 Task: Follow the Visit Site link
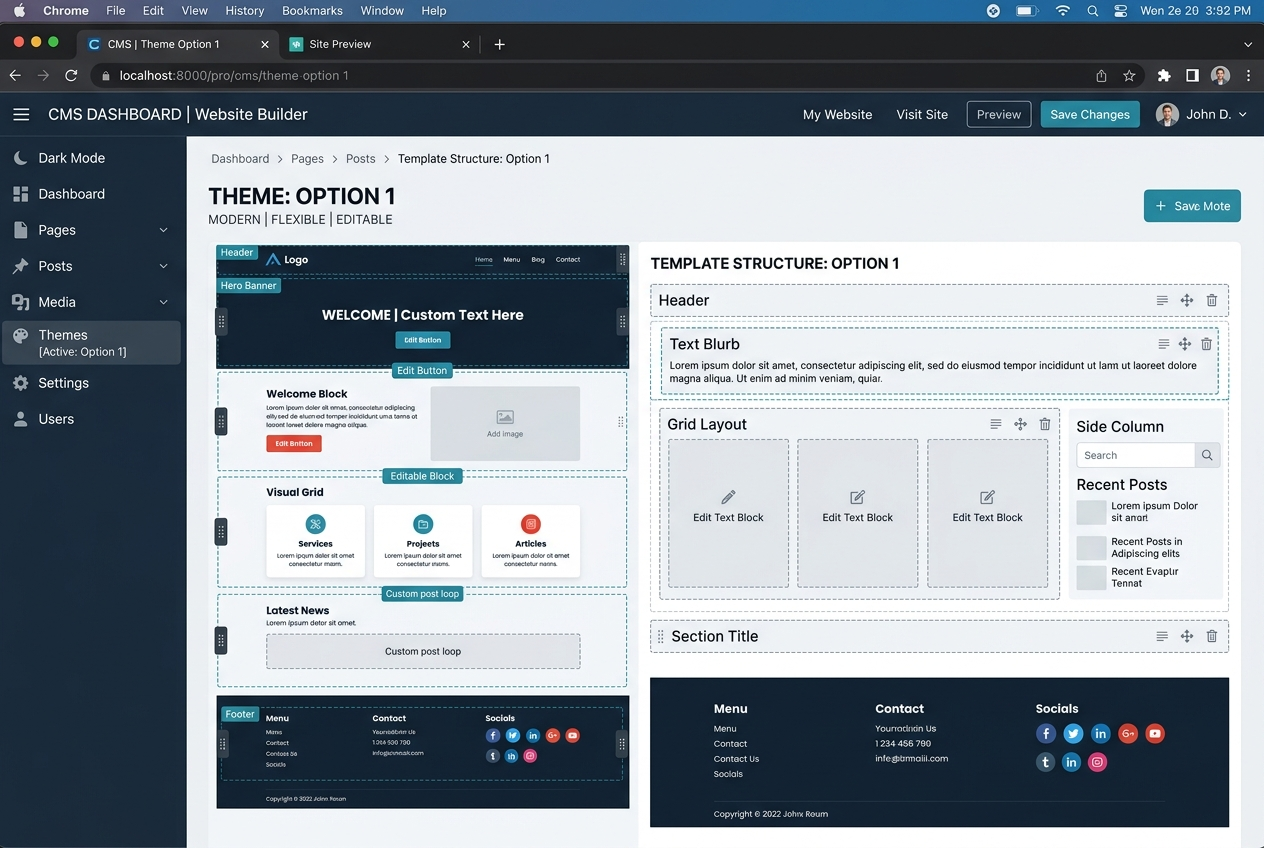tap(922, 115)
